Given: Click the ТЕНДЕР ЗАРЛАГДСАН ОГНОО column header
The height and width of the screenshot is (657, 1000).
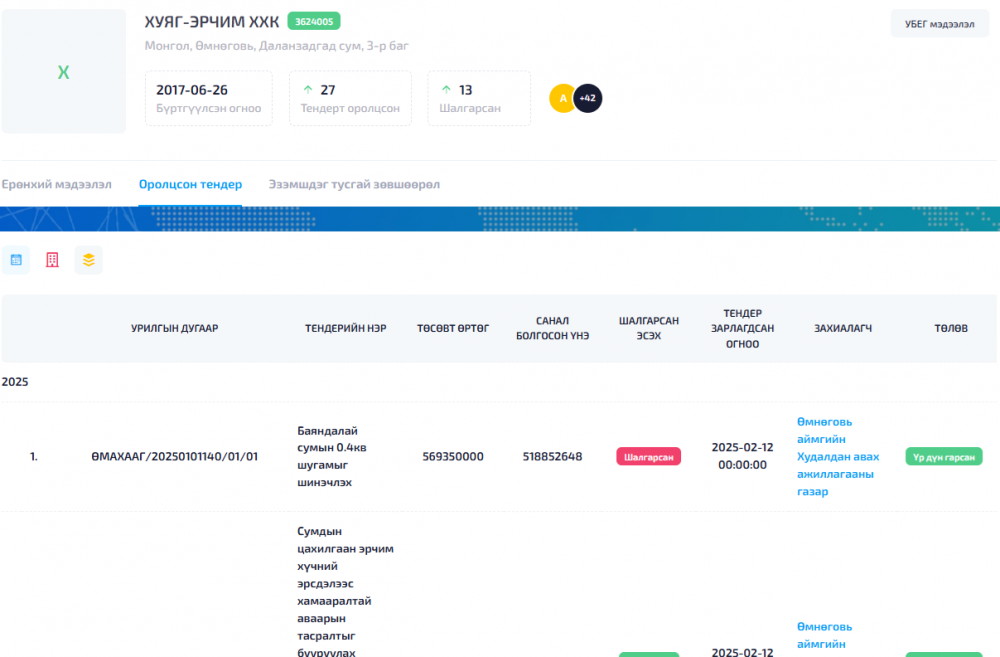Looking at the screenshot, I should tap(742, 328).
